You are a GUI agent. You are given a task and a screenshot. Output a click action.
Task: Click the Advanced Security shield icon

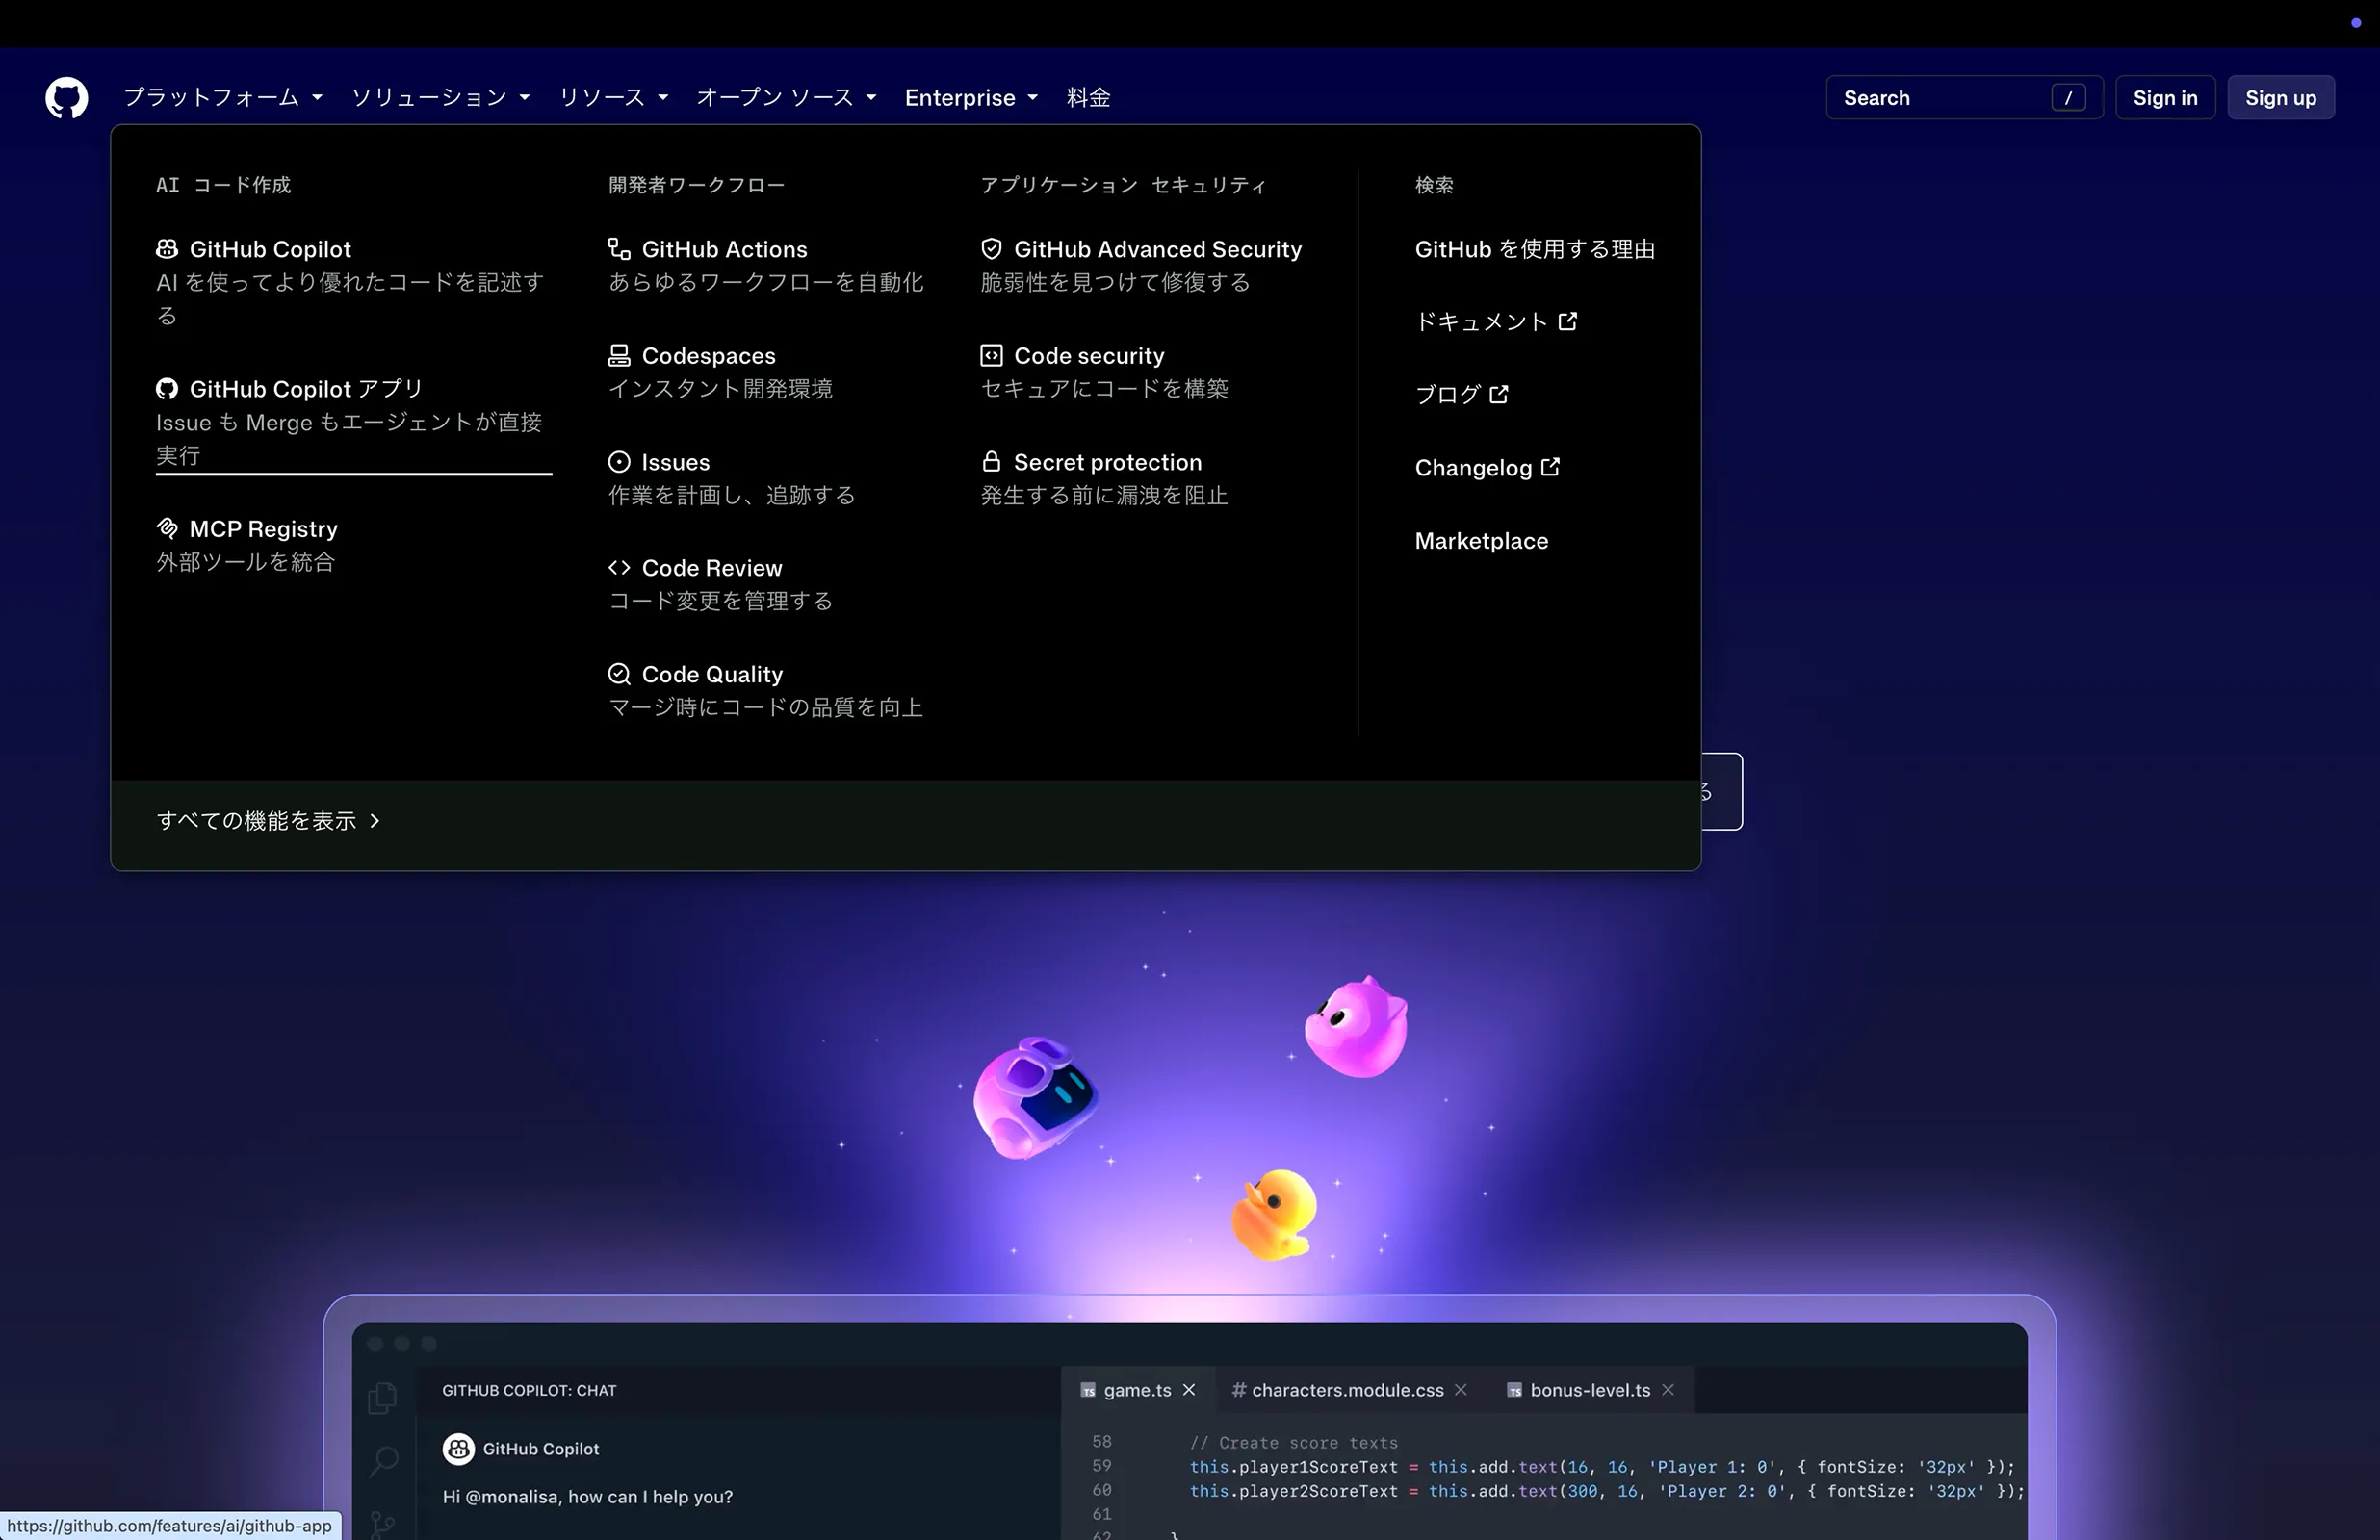click(x=991, y=249)
